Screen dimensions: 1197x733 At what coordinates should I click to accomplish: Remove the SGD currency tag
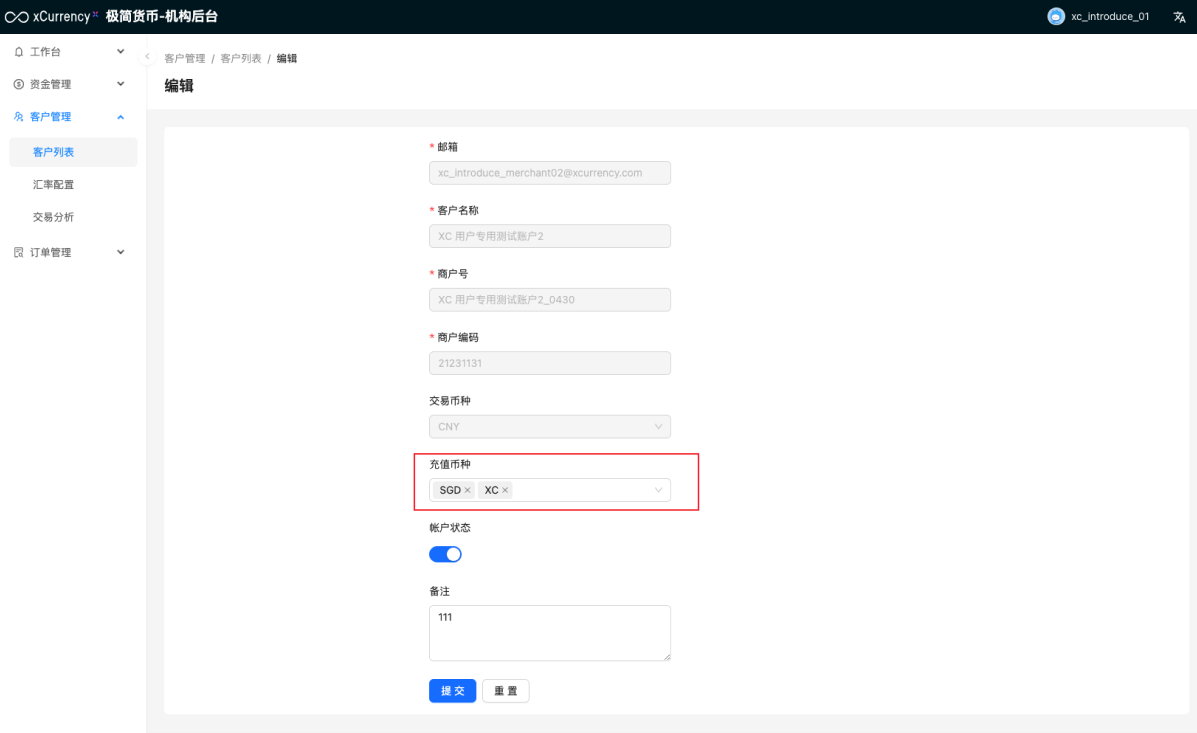pos(468,490)
